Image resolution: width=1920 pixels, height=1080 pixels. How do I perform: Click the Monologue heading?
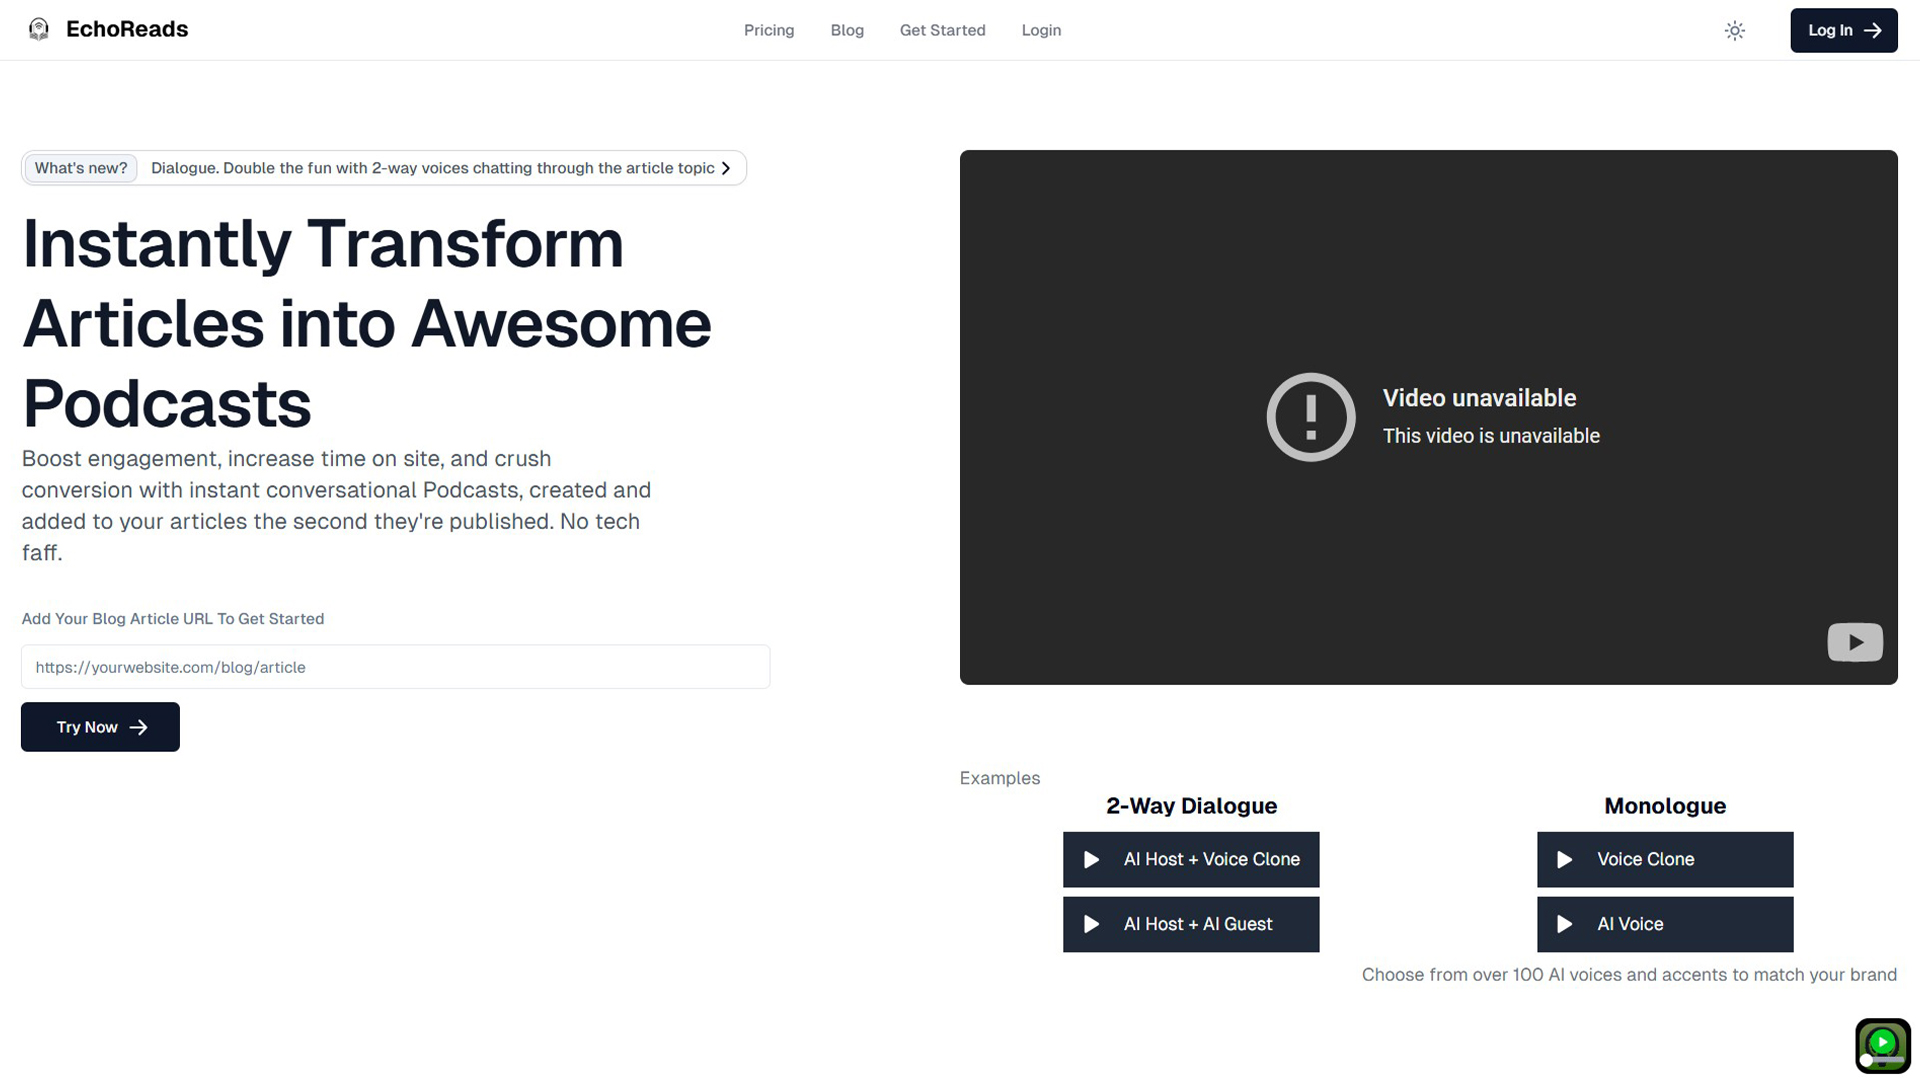[x=1665, y=806]
